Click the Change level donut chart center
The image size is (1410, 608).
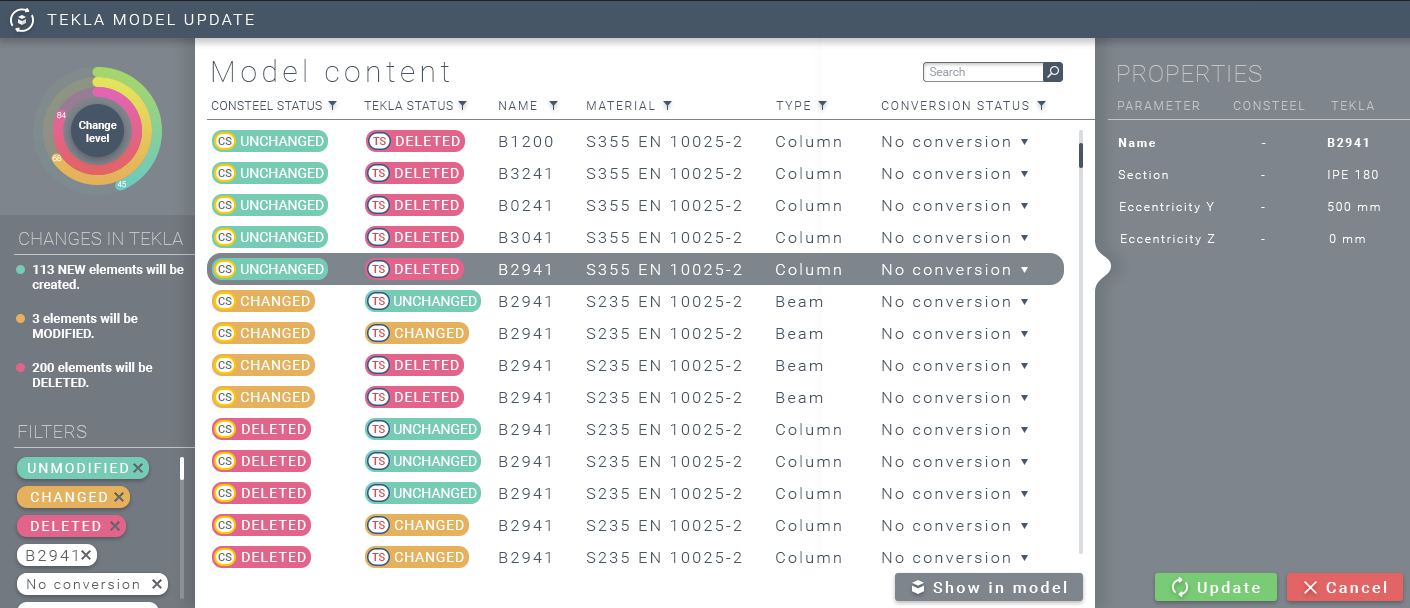tap(97, 131)
